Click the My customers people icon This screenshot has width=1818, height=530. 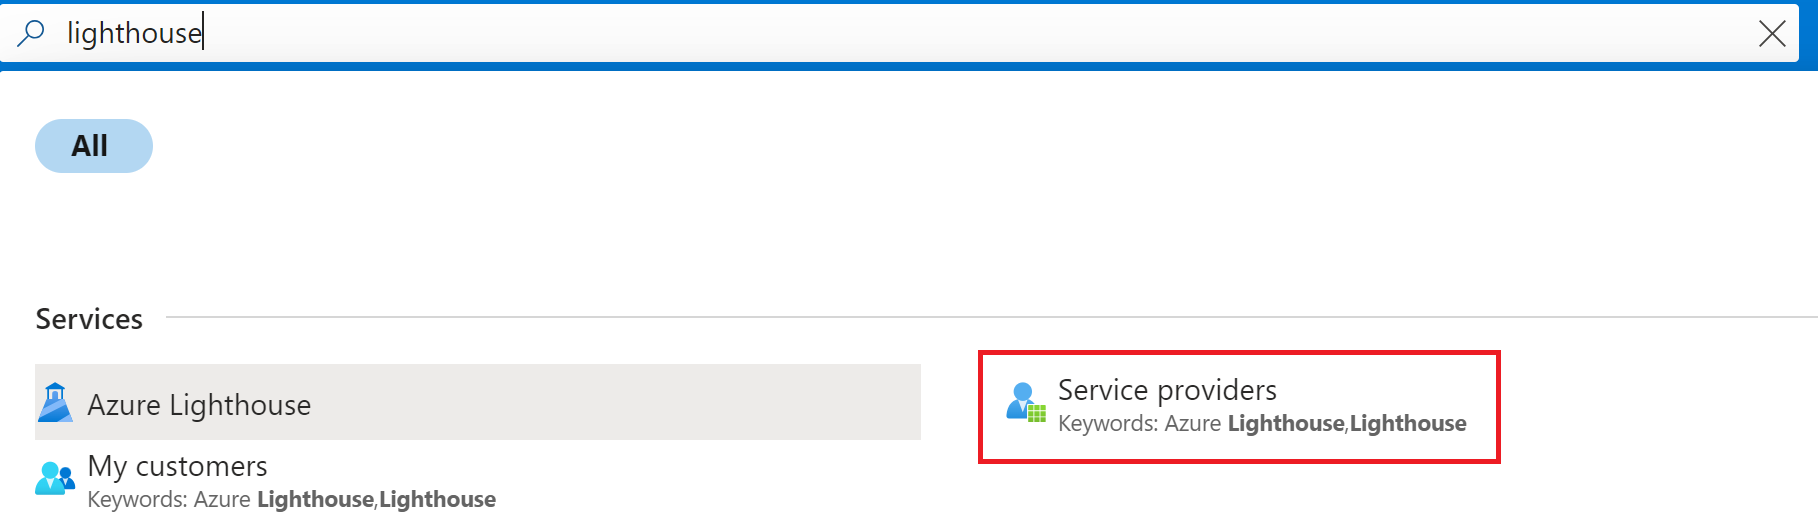[55, 479]
